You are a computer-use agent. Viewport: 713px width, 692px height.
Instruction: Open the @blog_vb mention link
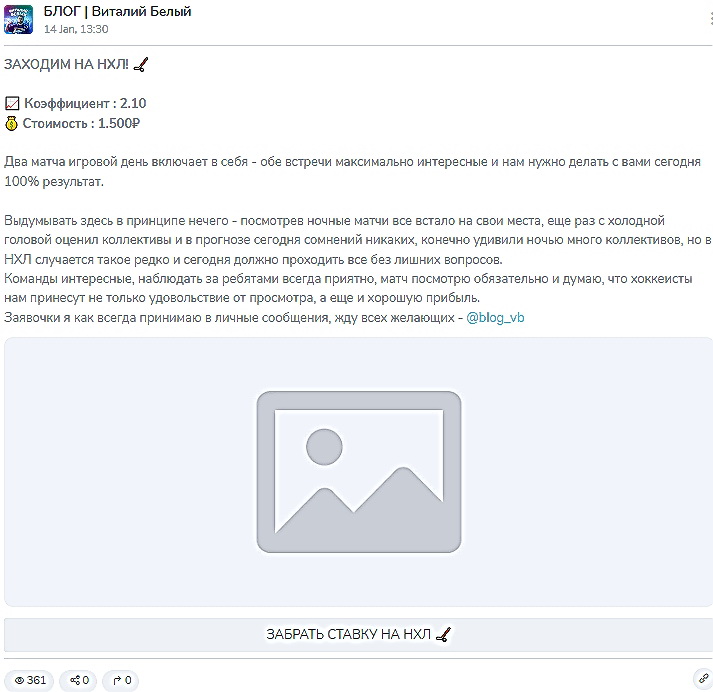click(x=495, y=317)
